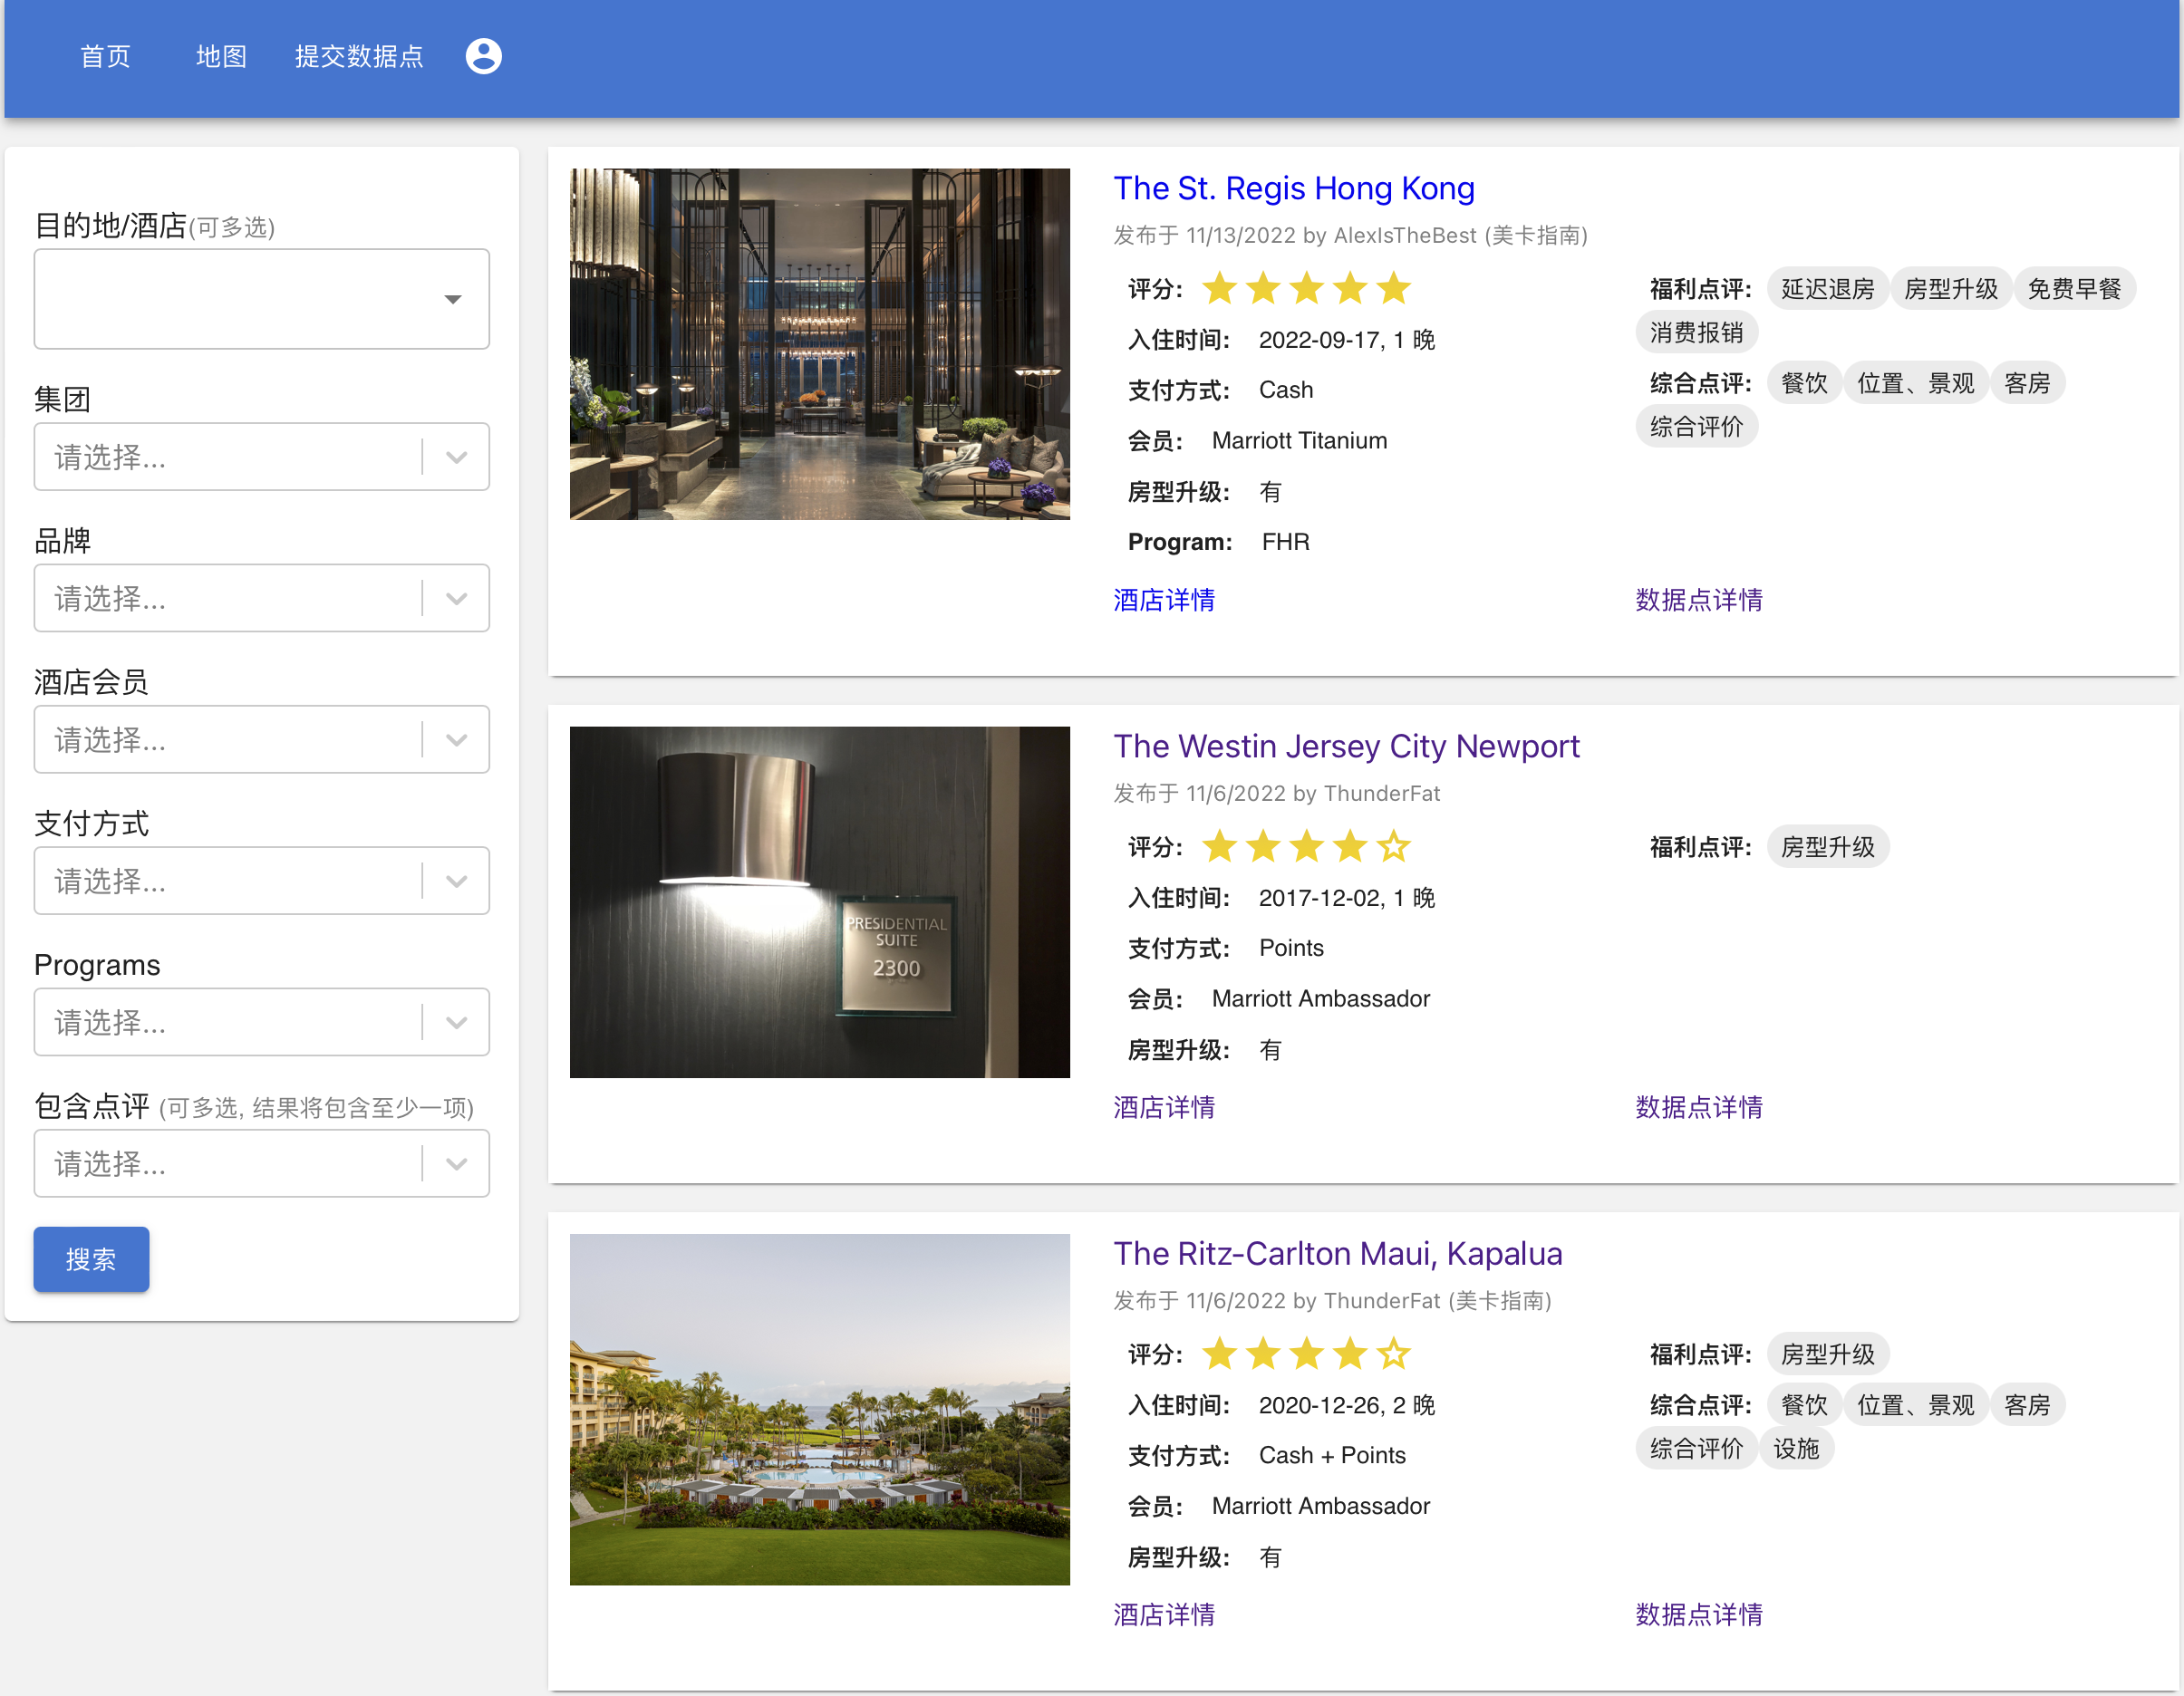Click the 综合评价 tag on Ritz-Carlton card
Image resolution: width=2184 pixels, height=1696 pixels.
coord(1696,1448)
